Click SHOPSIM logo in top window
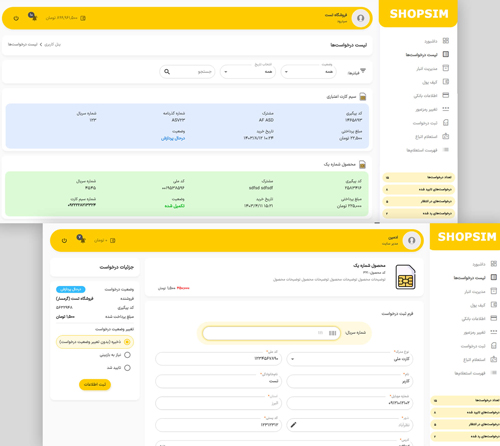 (419, 14)
